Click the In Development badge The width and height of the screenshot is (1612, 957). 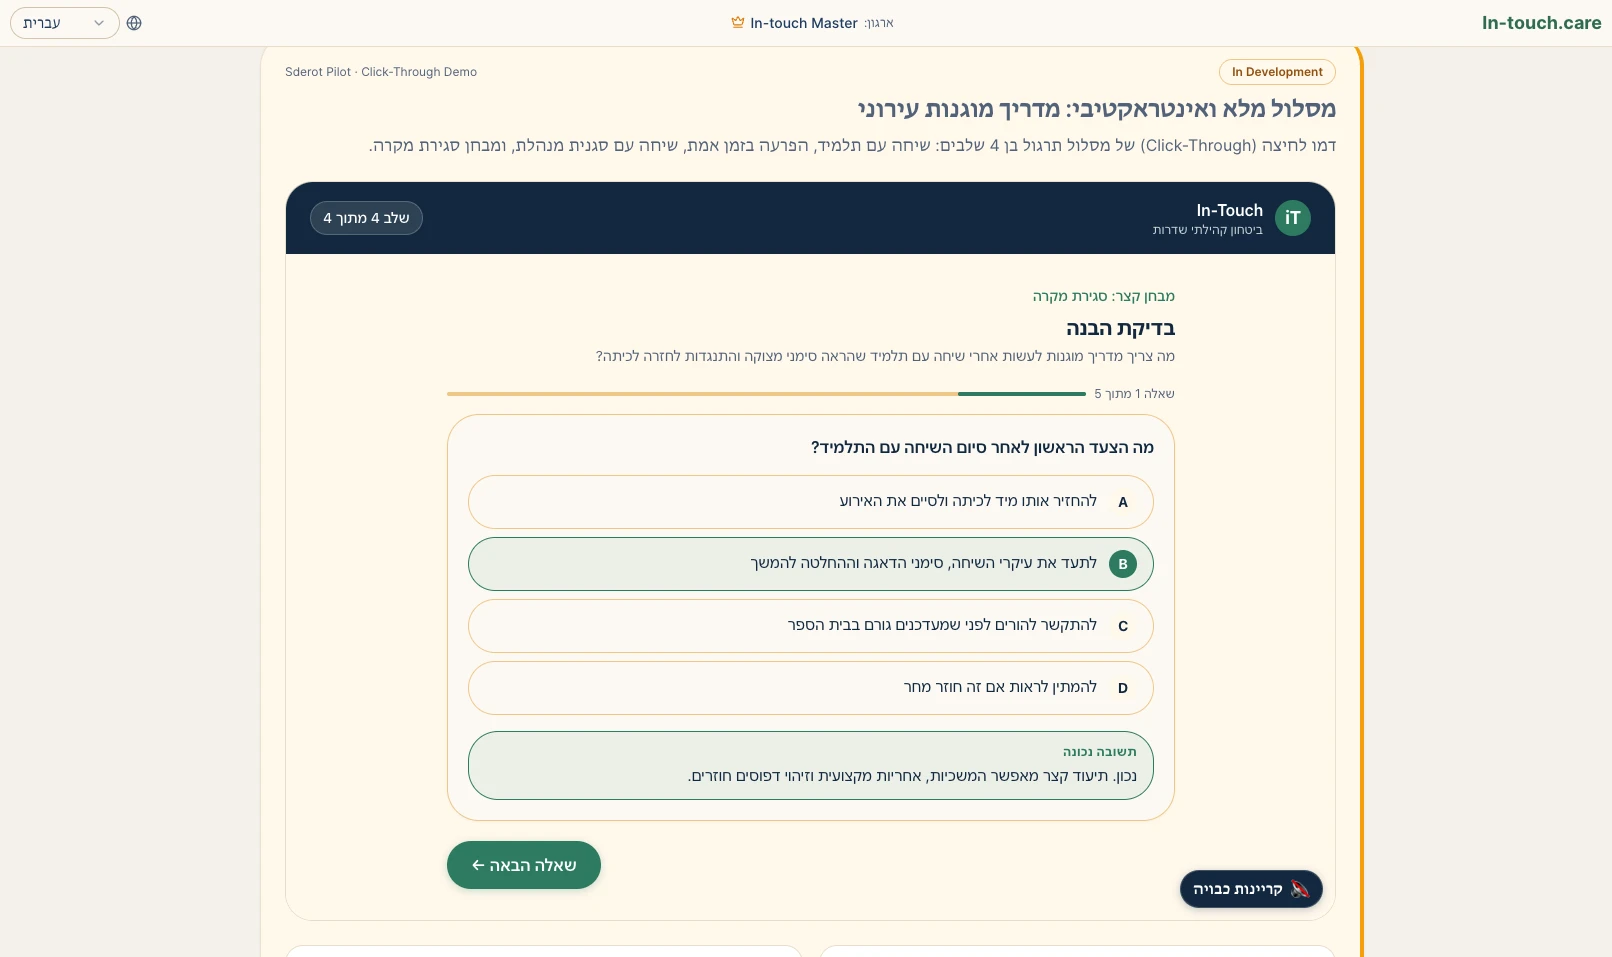pos(1277,72)
